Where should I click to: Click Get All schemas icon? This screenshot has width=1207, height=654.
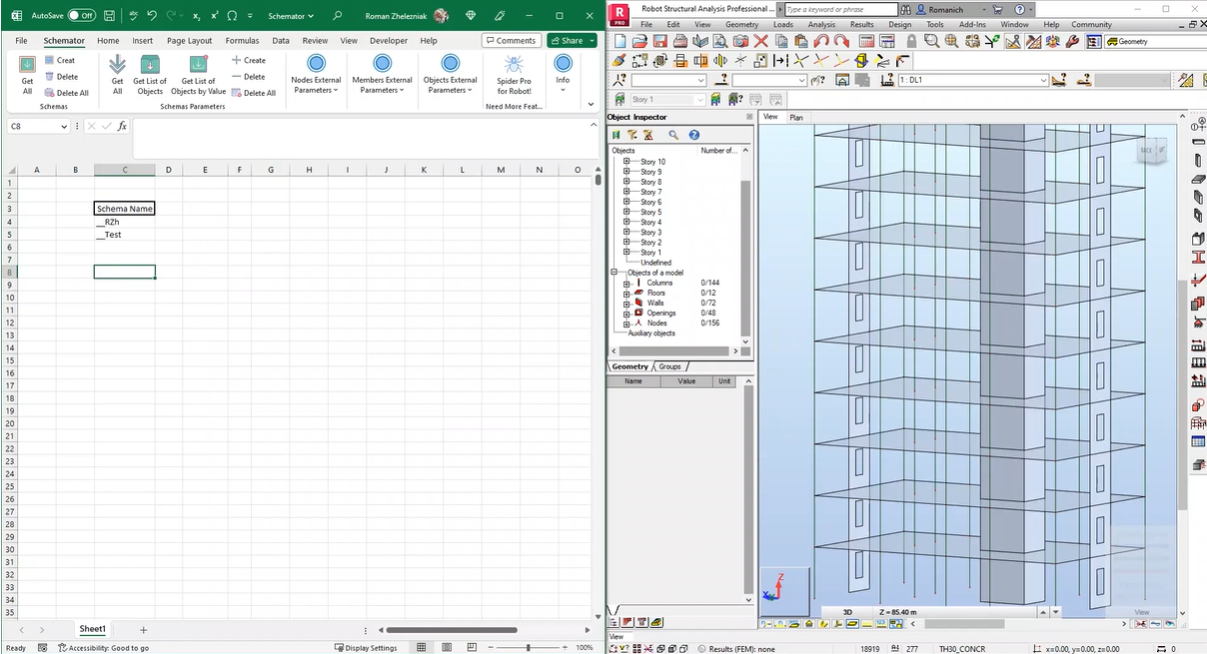point(27,66)
